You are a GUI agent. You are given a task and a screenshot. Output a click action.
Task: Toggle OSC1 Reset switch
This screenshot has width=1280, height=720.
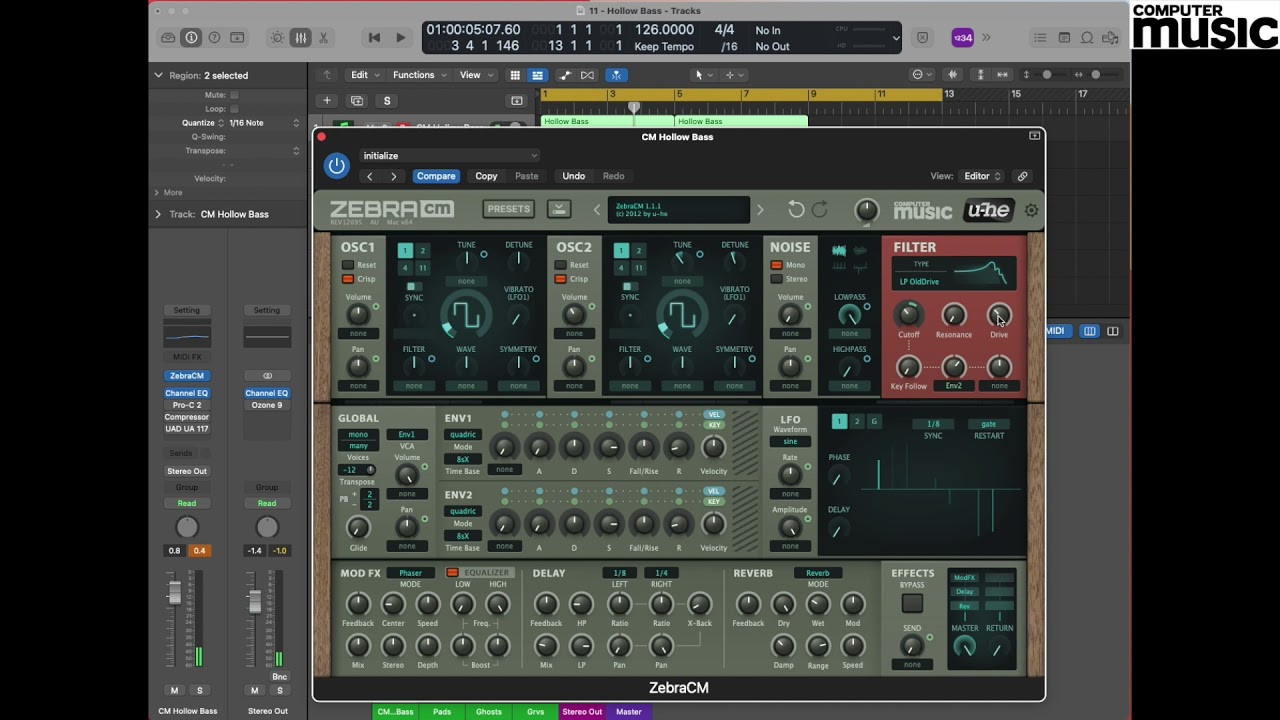tap(348, 265)
